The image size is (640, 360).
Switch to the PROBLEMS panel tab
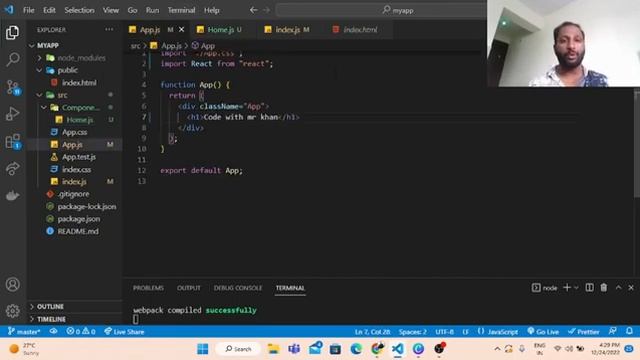click(148, 288)
